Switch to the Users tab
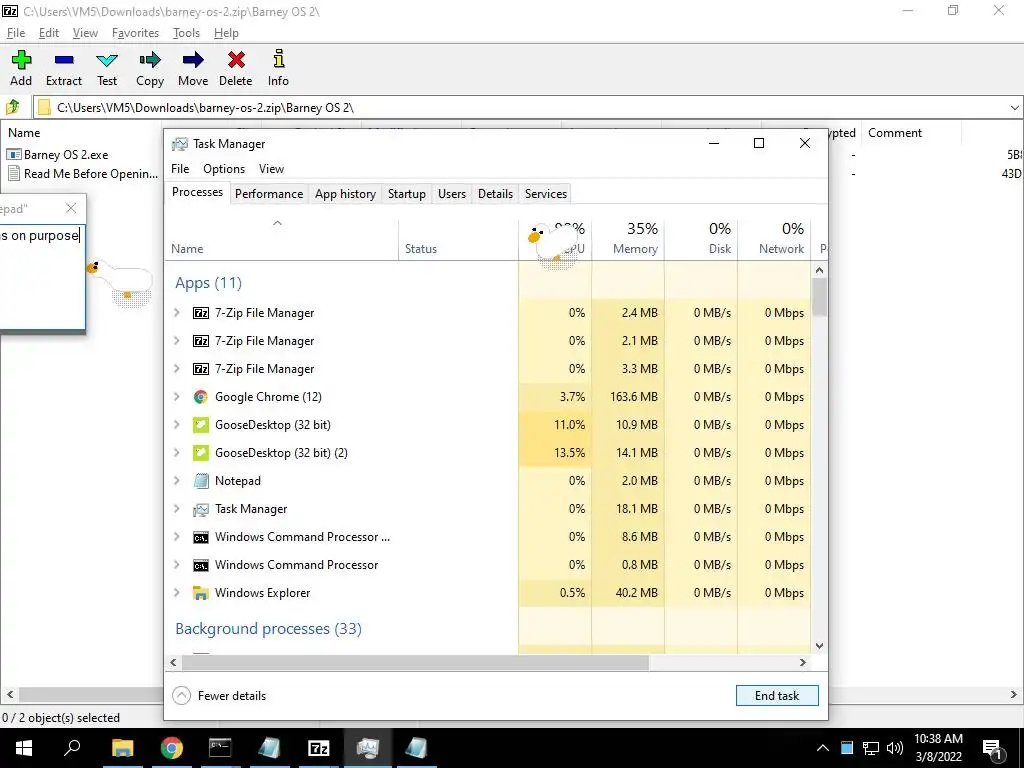 click(452, 194)
